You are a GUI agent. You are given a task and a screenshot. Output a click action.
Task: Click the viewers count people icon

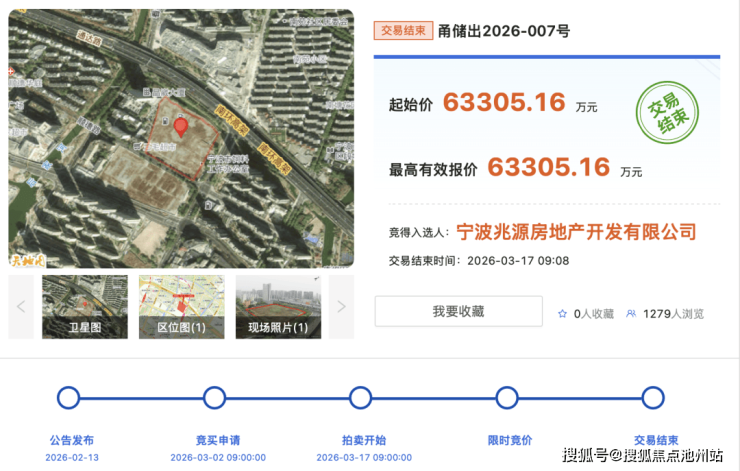[x=631, y=313]
